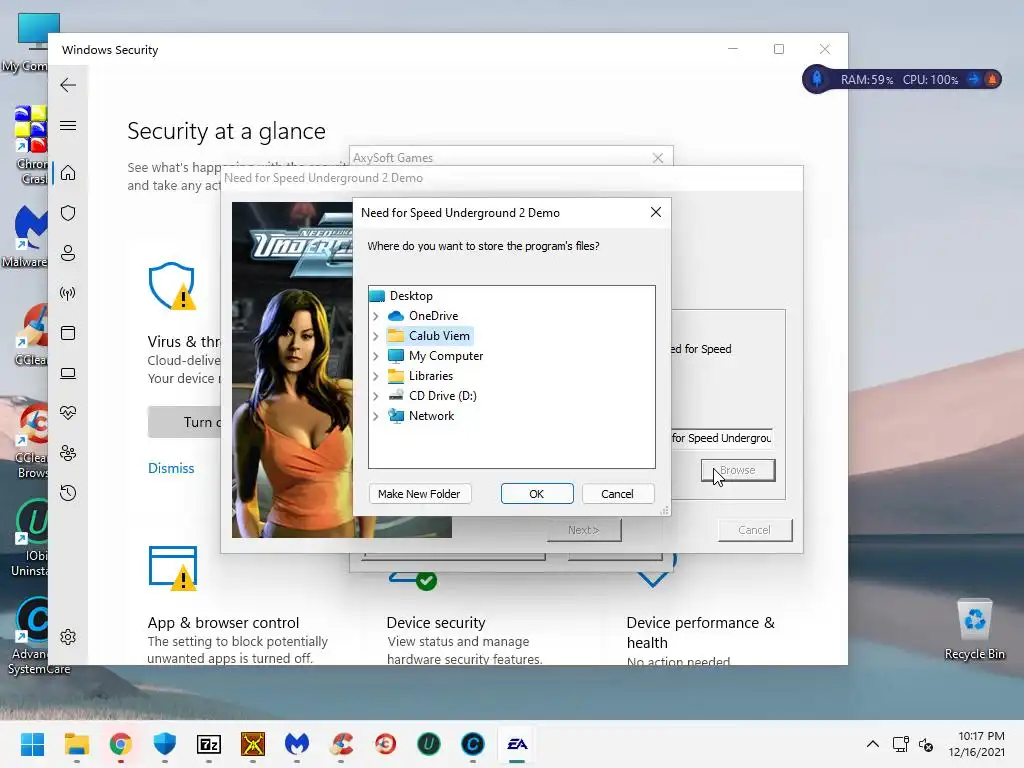Expand the Libraries tree node
Image resolution: width=1024 pixels, height=768 pixels.
376,376
